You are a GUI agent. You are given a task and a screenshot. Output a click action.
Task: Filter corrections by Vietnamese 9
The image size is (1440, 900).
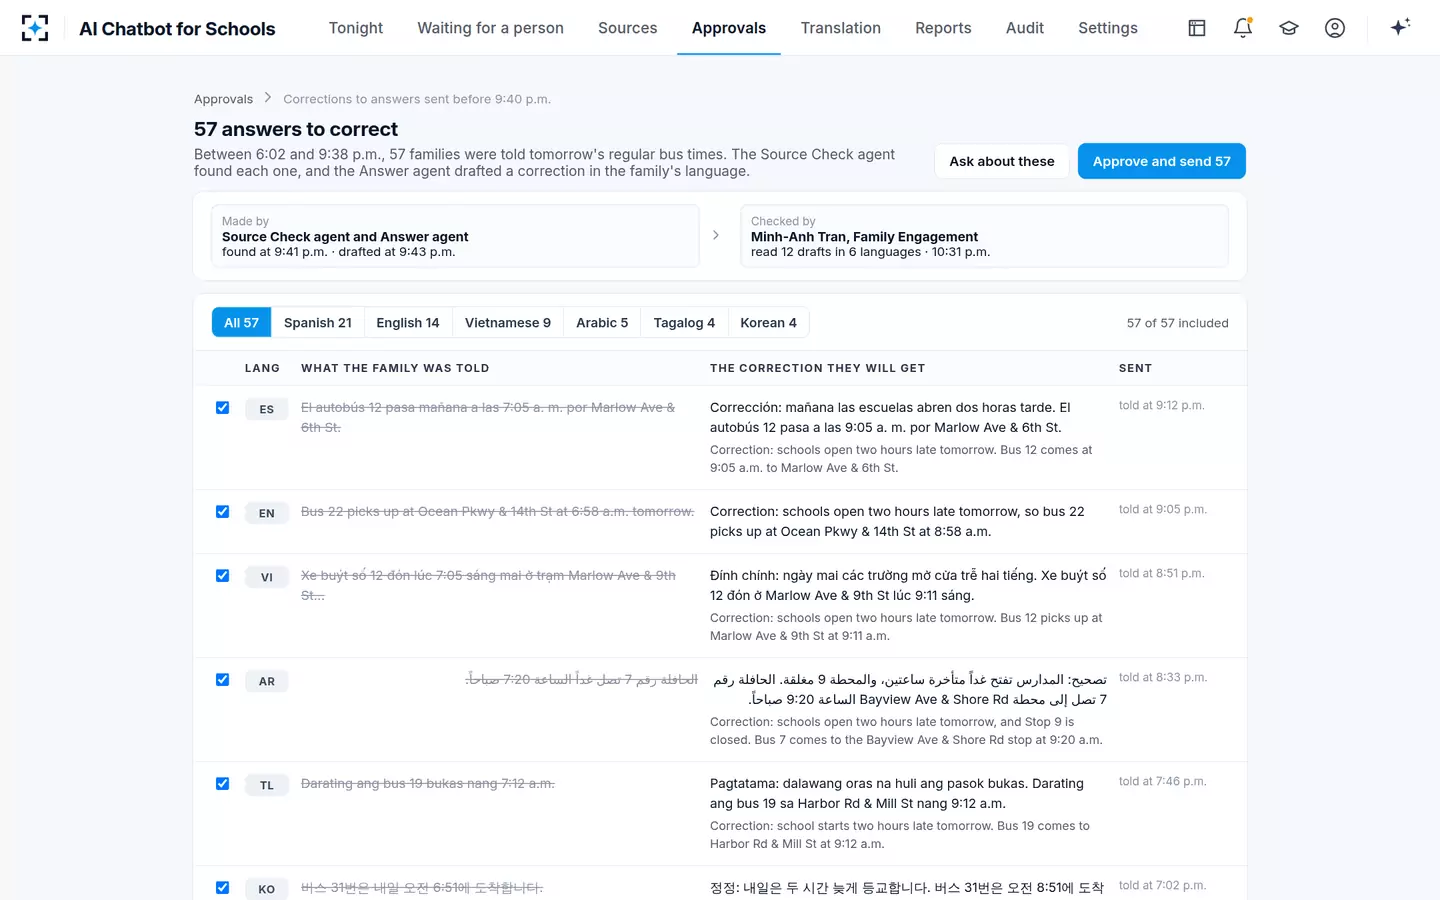pyautogui.click(x=508, y=323)
